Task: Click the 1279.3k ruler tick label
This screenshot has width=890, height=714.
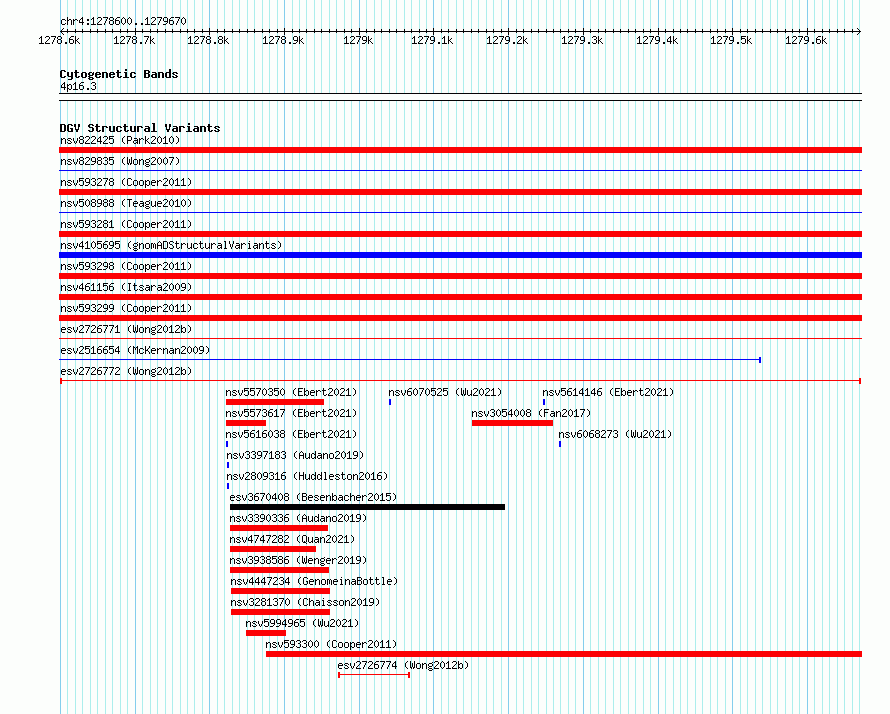Action: tap(582, 40)
